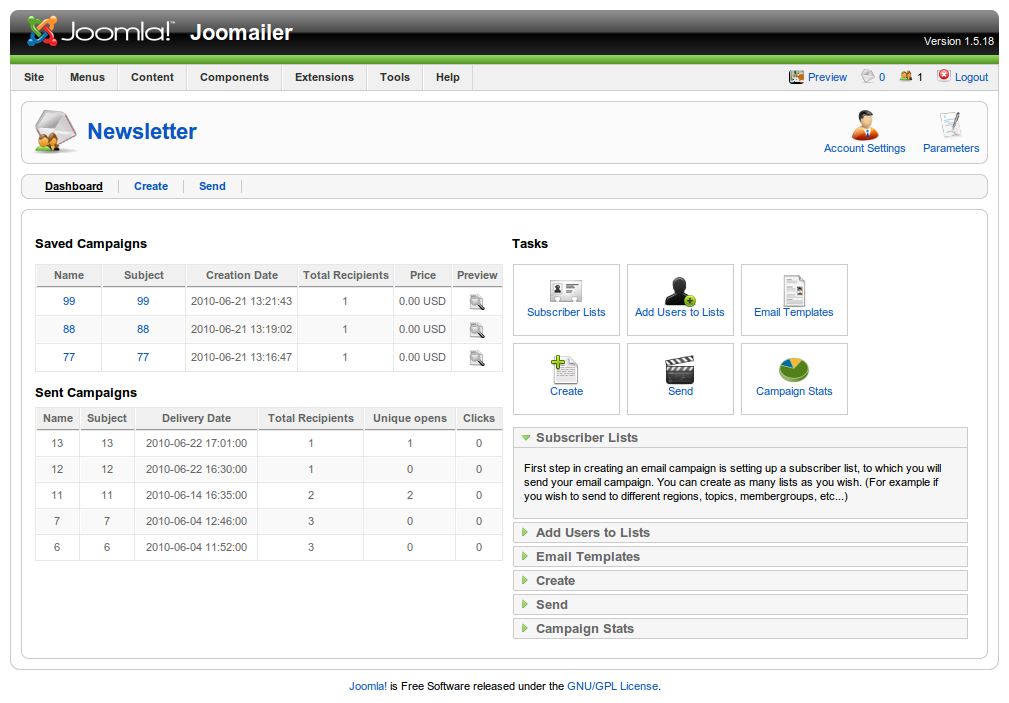Screen dimensions: 1009x703
Task: Expand the Email Templates accordion section
Action: 587,557
